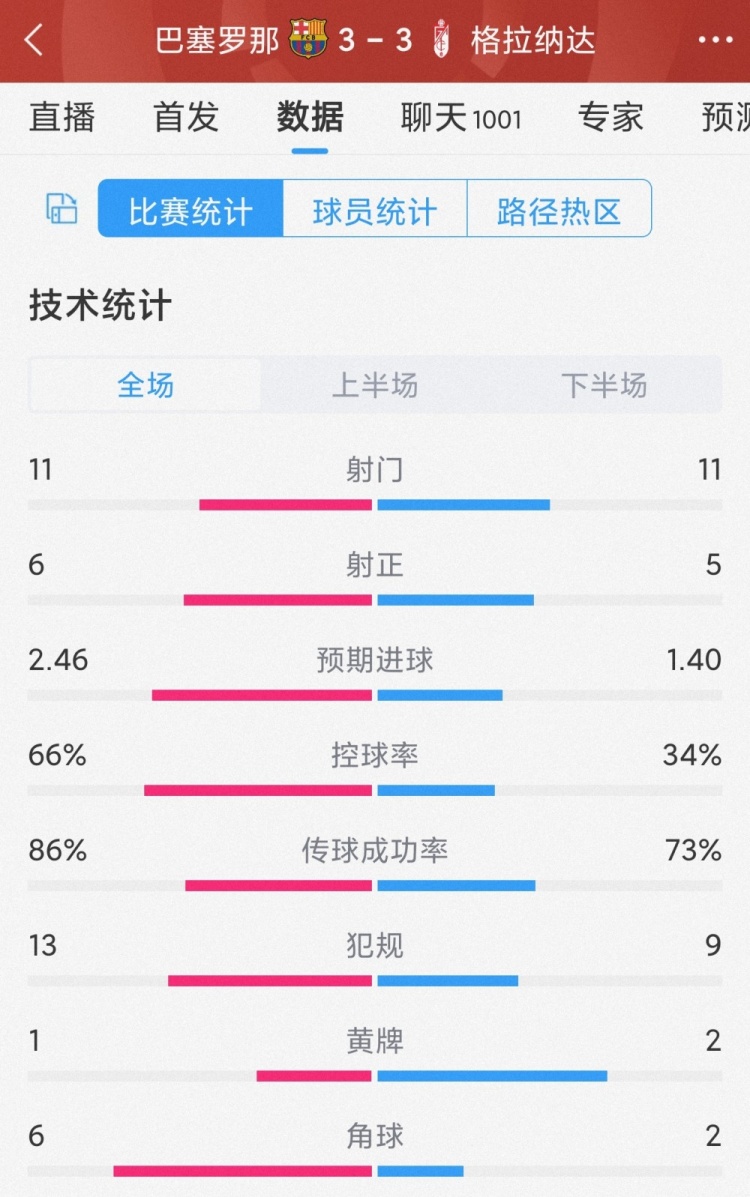750x1197 pixels.
Task: Open the 专家 experts page
Action: tap(609, 117)
